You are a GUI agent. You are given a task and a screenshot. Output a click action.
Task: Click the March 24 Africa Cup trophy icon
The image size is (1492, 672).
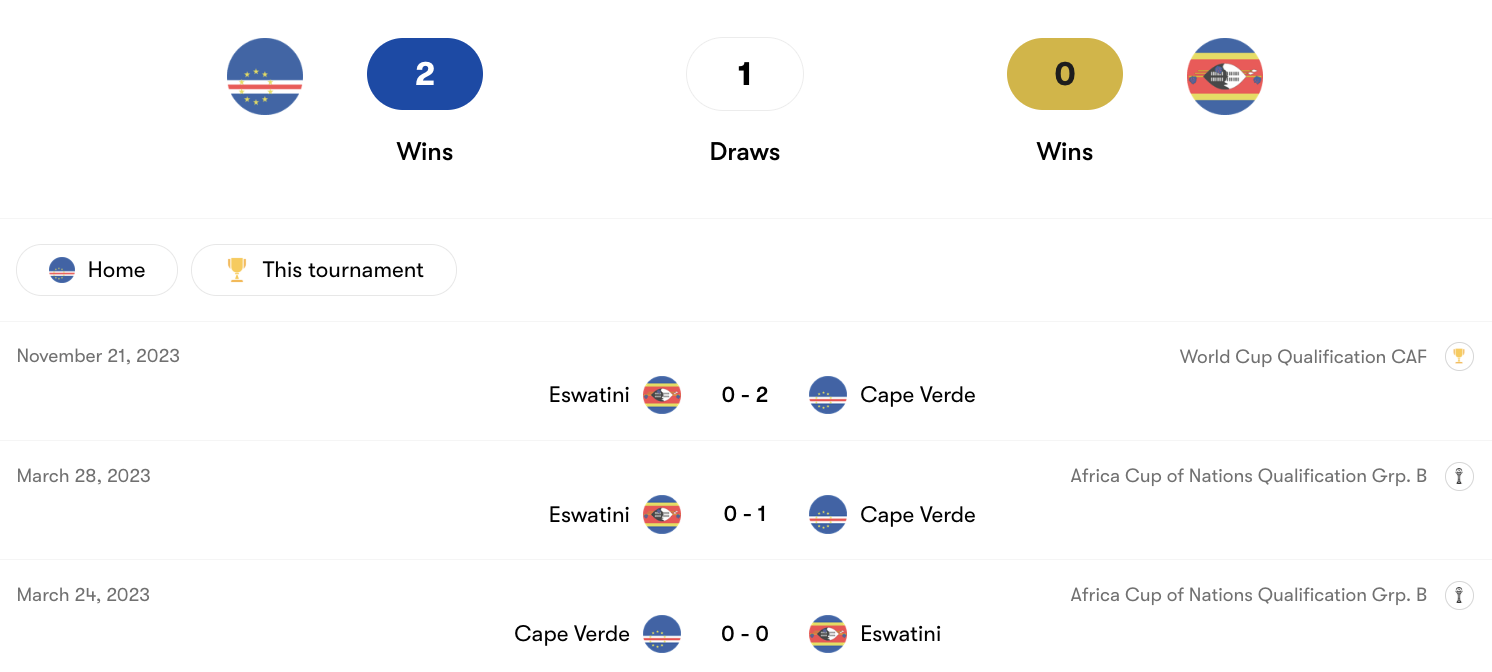(1459, 595)
